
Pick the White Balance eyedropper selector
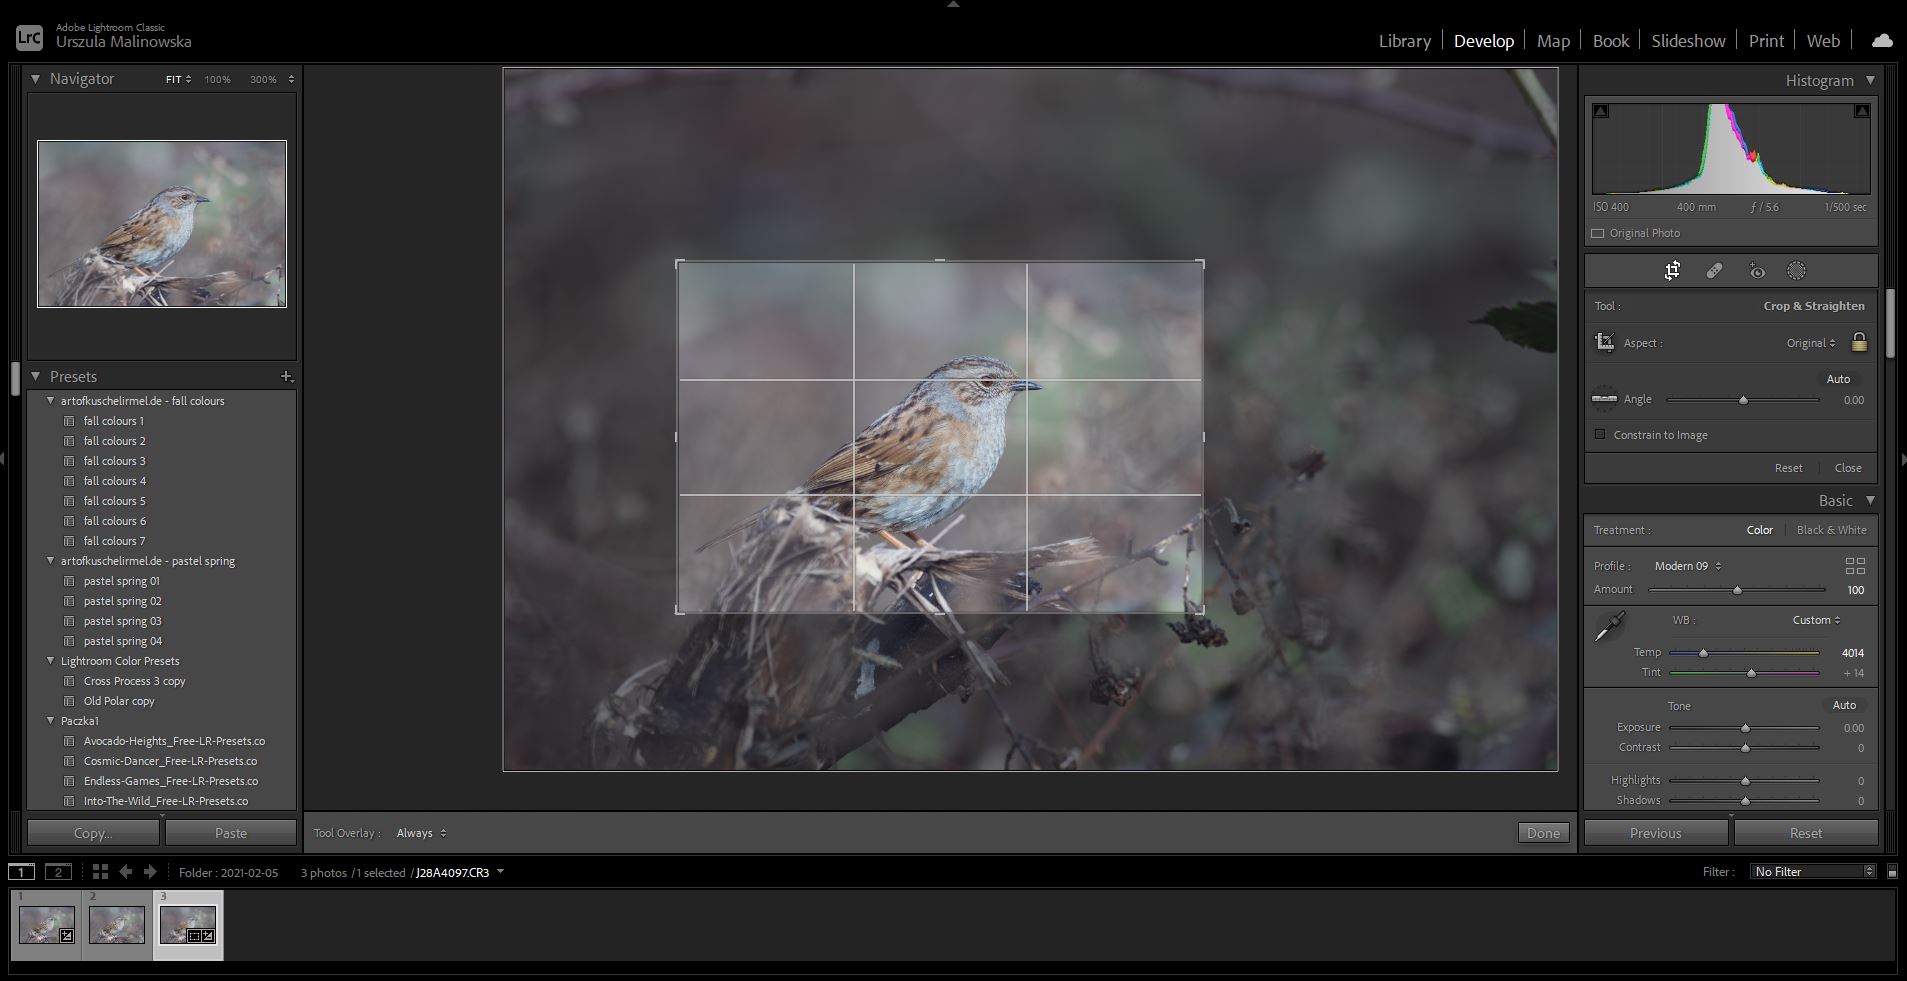pyautogui.click(x=1608, y=627)
